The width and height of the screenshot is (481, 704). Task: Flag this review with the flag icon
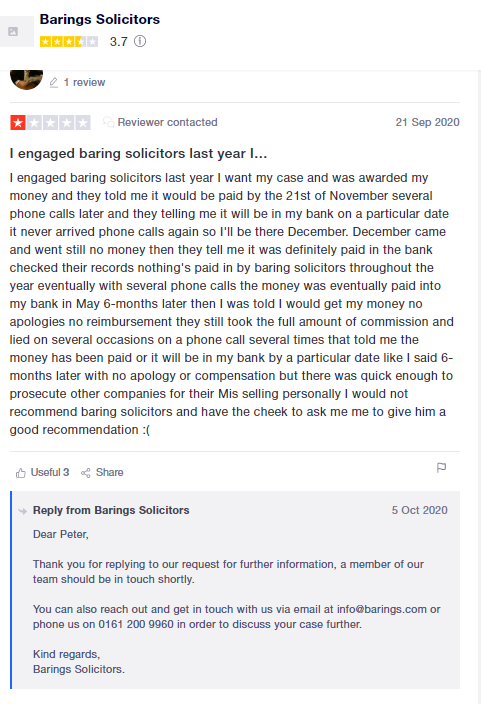441,468
